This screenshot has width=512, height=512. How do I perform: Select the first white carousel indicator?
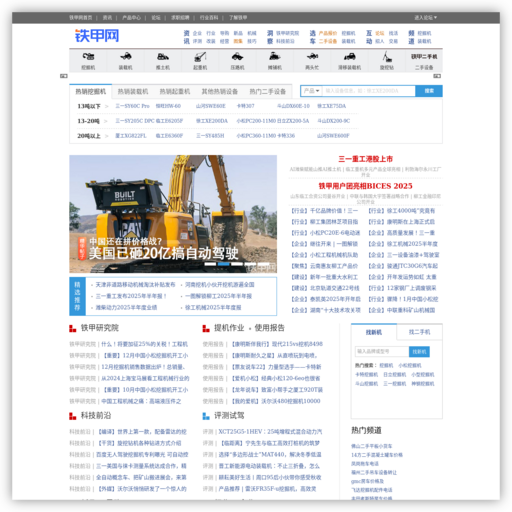pos(210,264)
